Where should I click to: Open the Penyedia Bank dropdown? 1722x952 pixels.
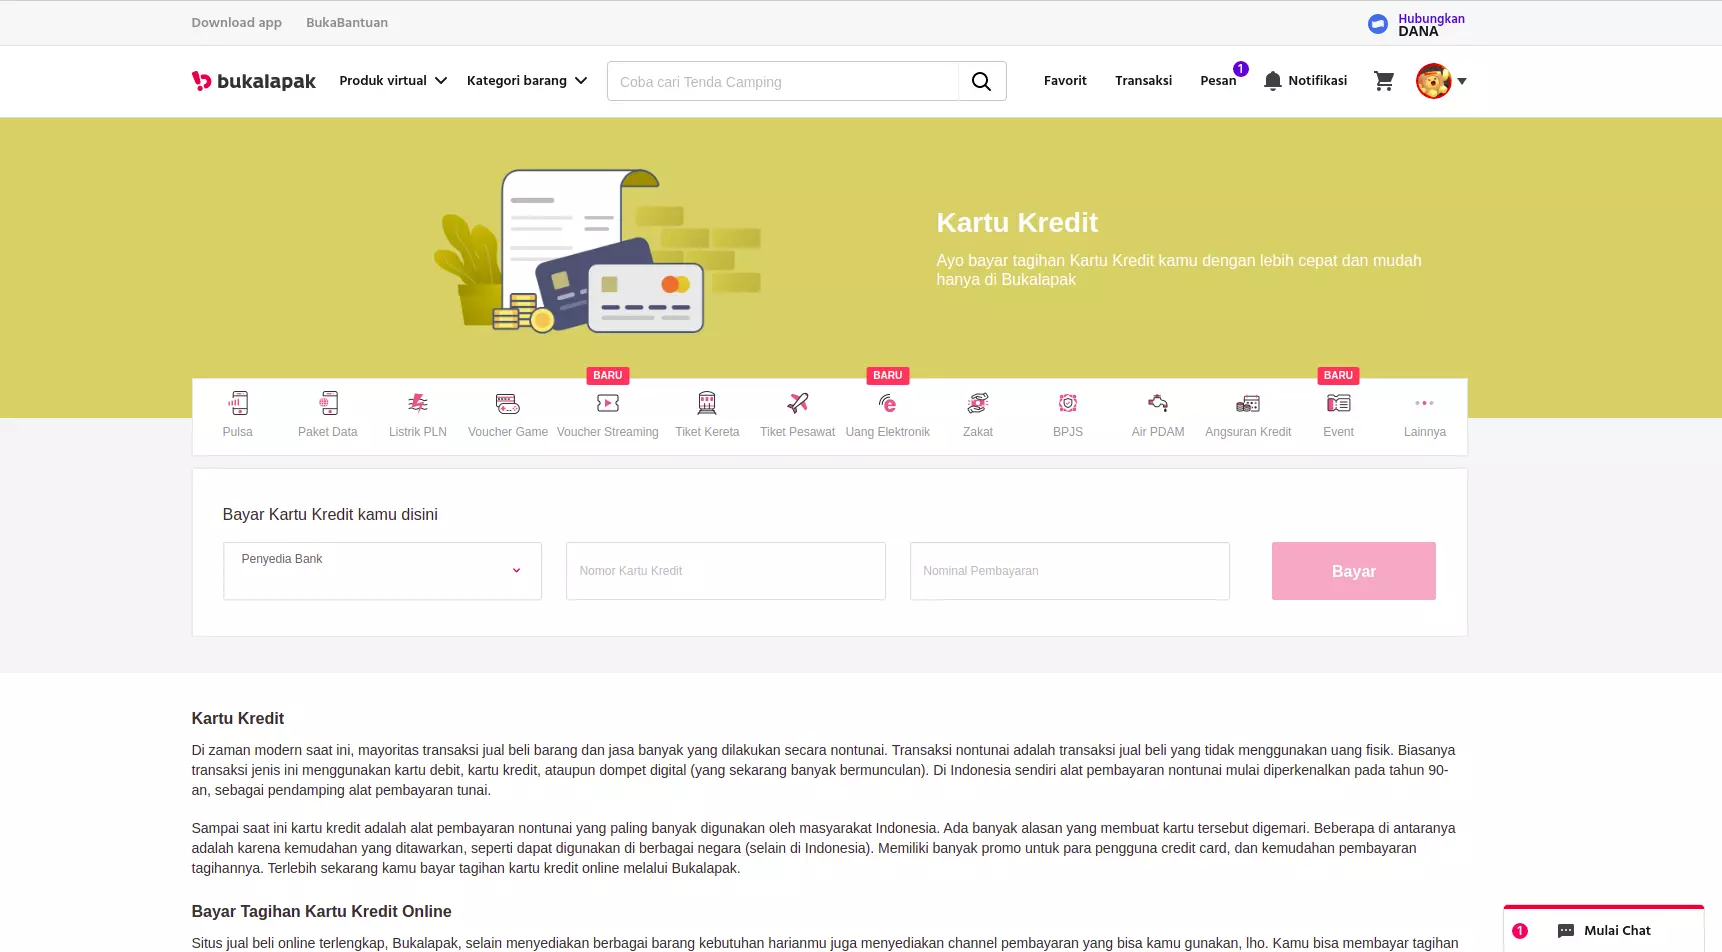click(382, 571)
